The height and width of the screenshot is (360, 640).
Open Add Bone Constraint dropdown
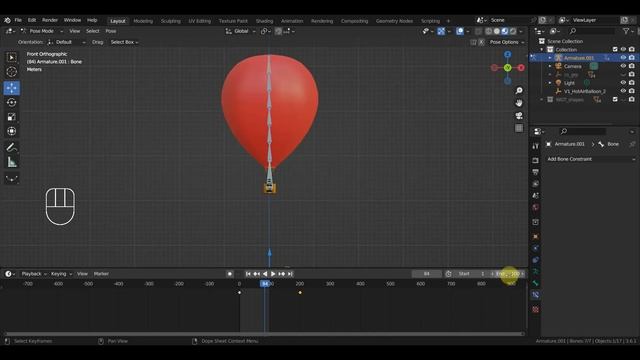pos(590,159)
